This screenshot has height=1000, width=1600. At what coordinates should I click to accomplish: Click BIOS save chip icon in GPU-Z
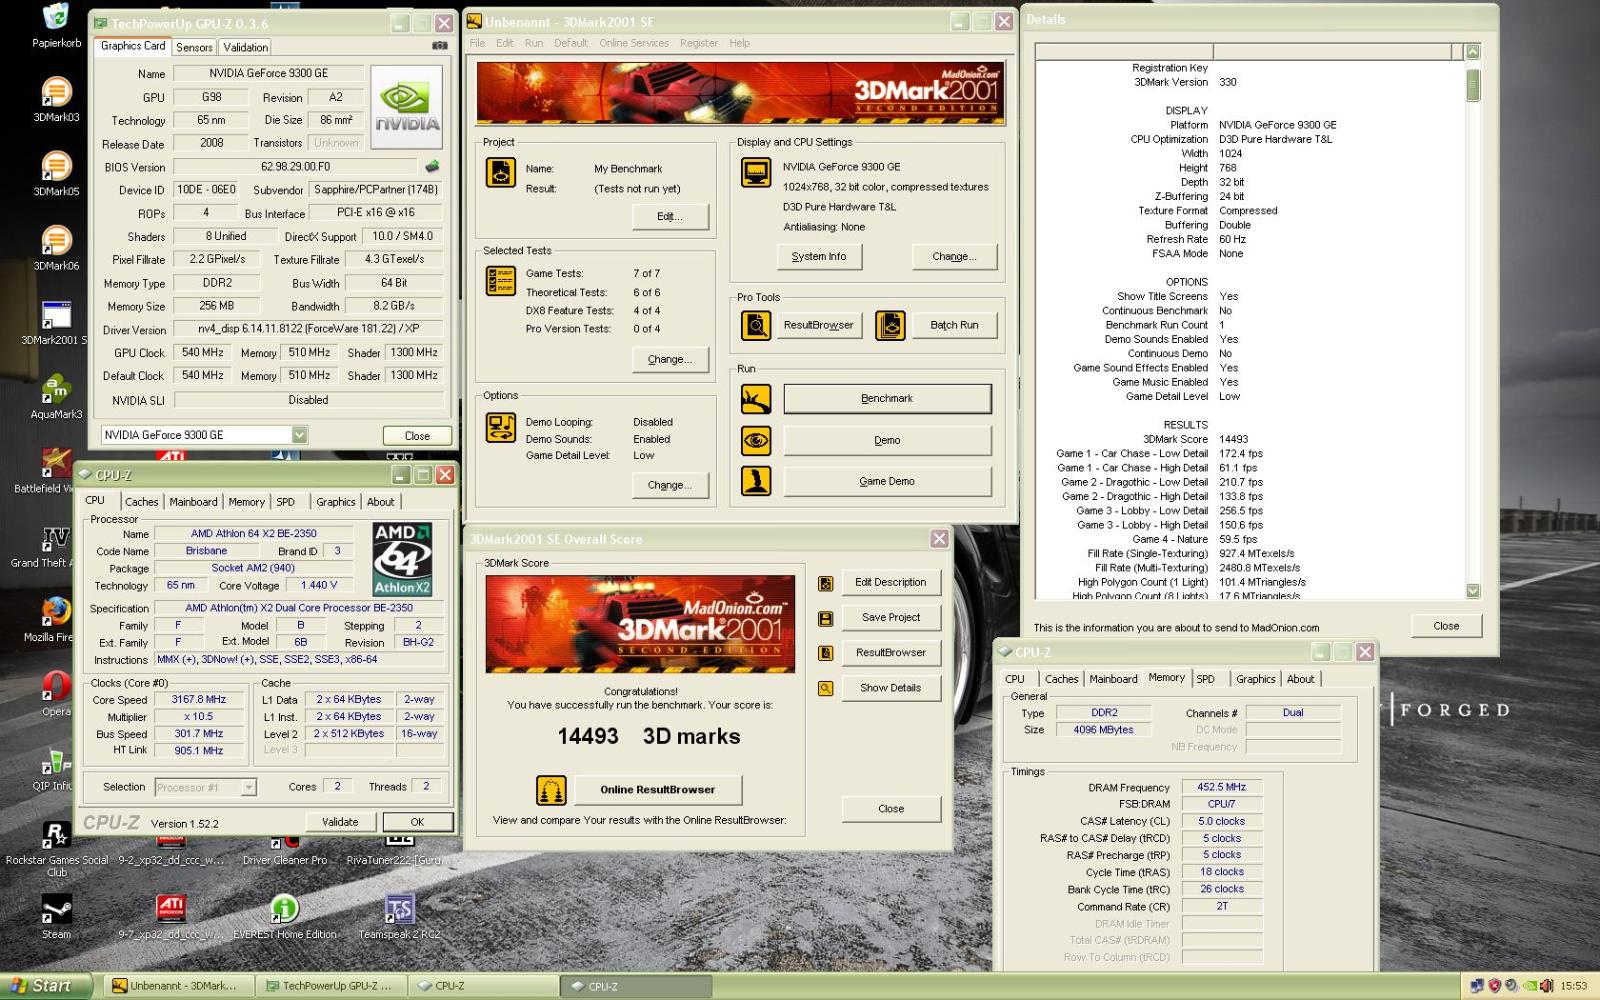432,166
